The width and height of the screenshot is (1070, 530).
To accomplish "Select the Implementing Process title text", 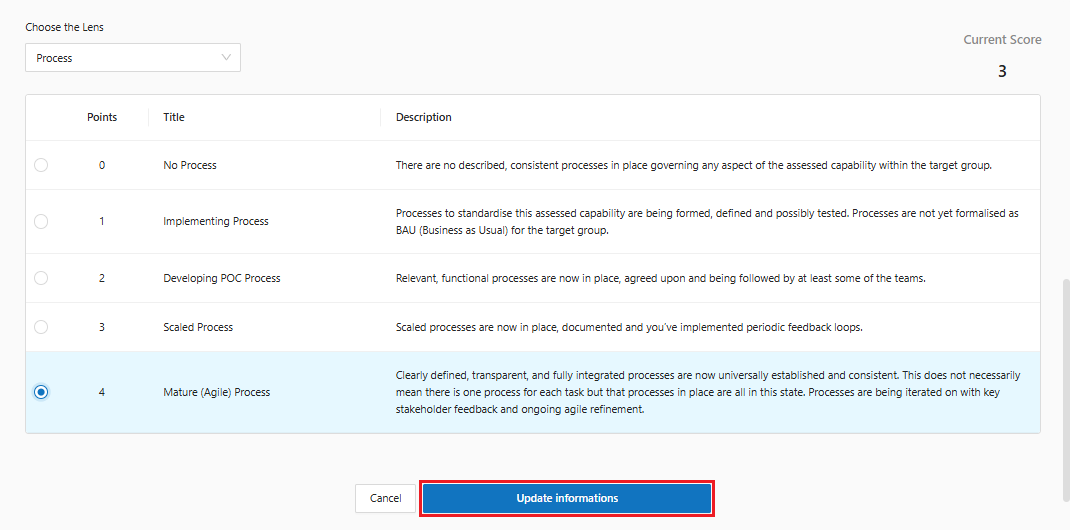I will [216, 221].
